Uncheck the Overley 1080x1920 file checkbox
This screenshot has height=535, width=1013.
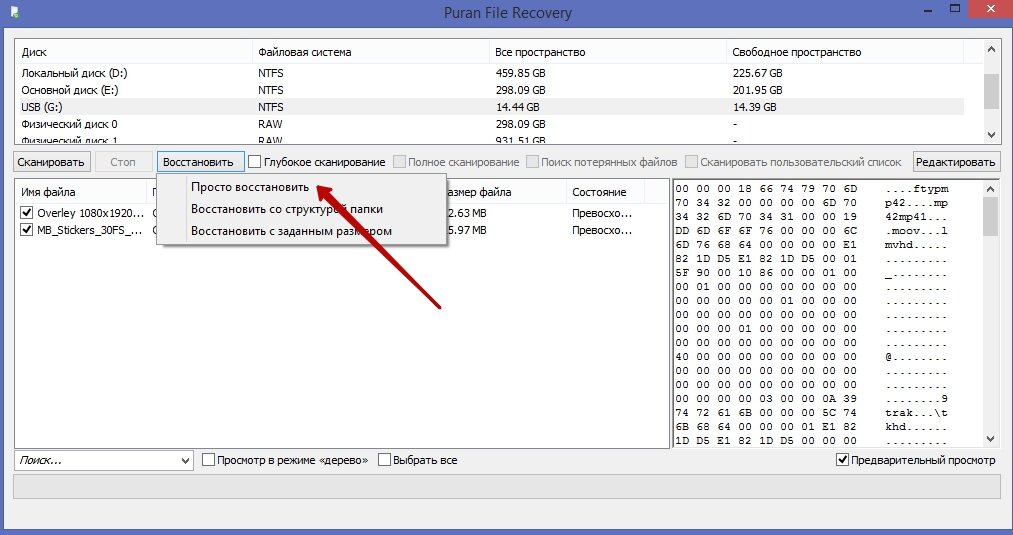[26, 213]
